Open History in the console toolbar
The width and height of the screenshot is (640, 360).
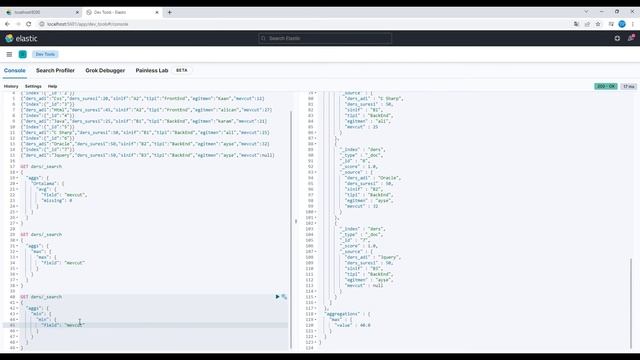click(11, 87)
